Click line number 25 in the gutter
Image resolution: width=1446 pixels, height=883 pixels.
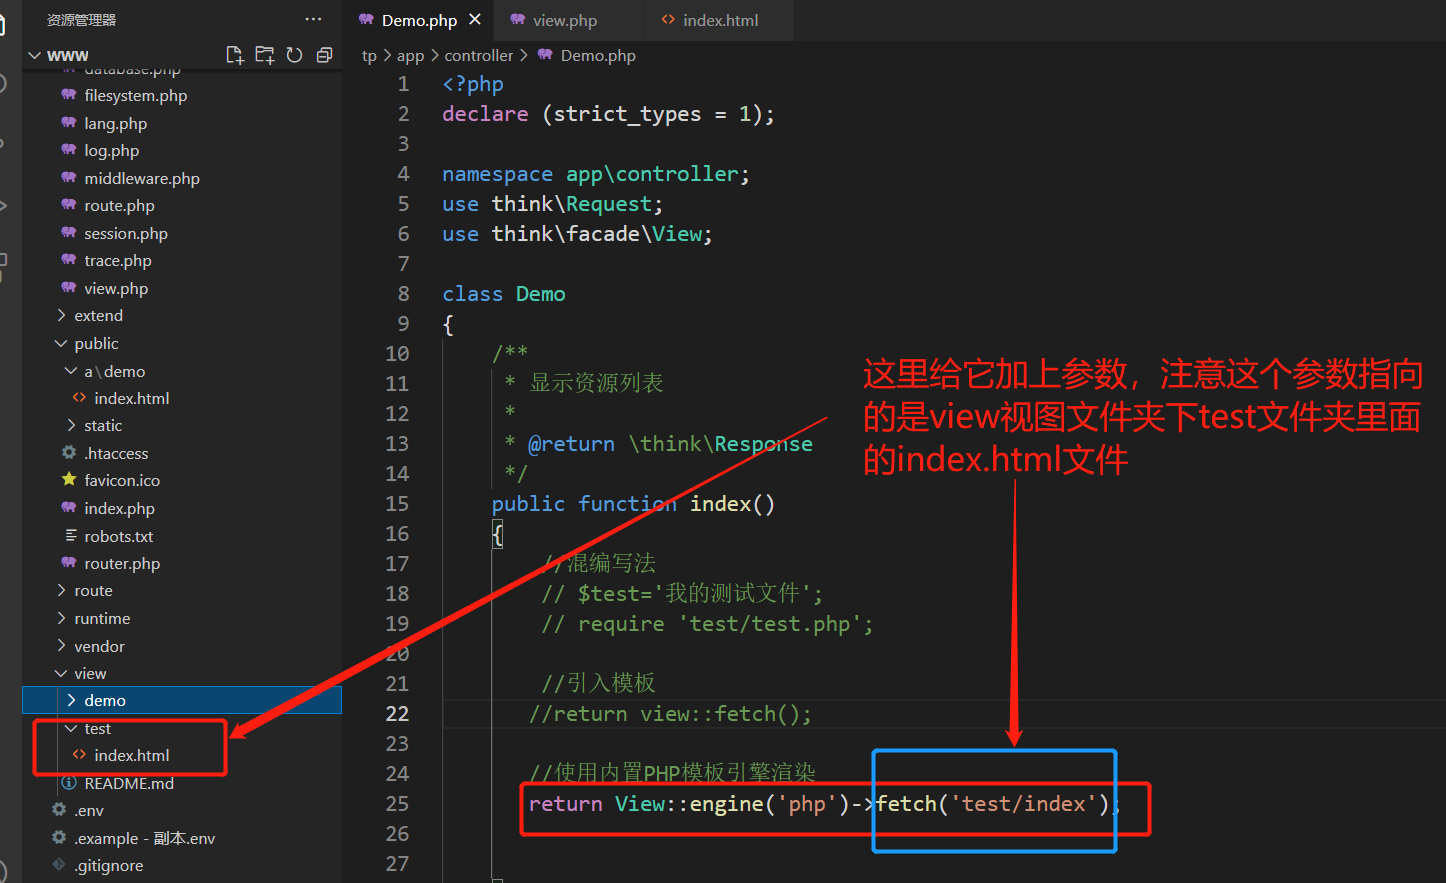point(397,803)
